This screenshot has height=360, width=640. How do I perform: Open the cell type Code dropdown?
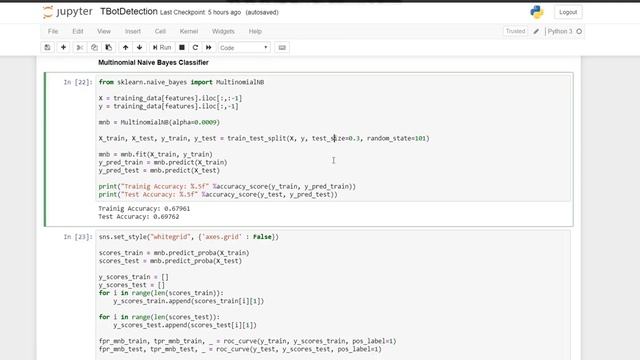[x=244, y=48]
